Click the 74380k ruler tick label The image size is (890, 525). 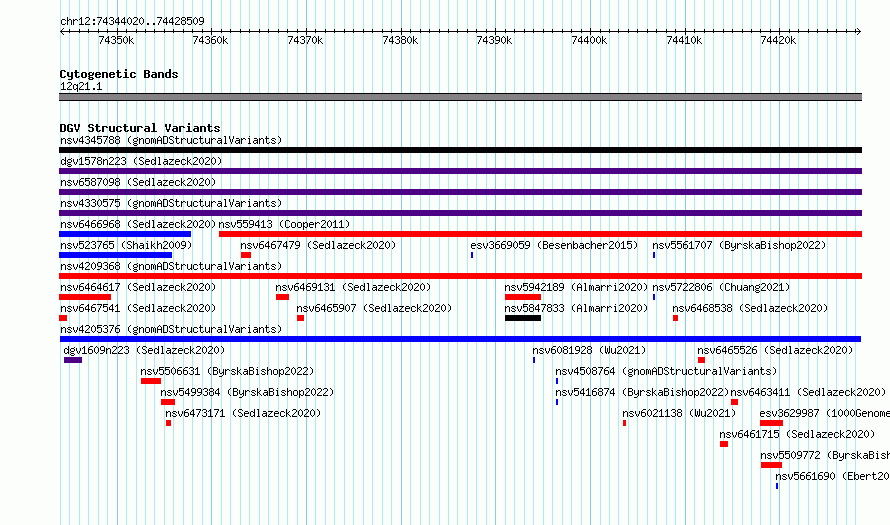(x=400, y=40)
